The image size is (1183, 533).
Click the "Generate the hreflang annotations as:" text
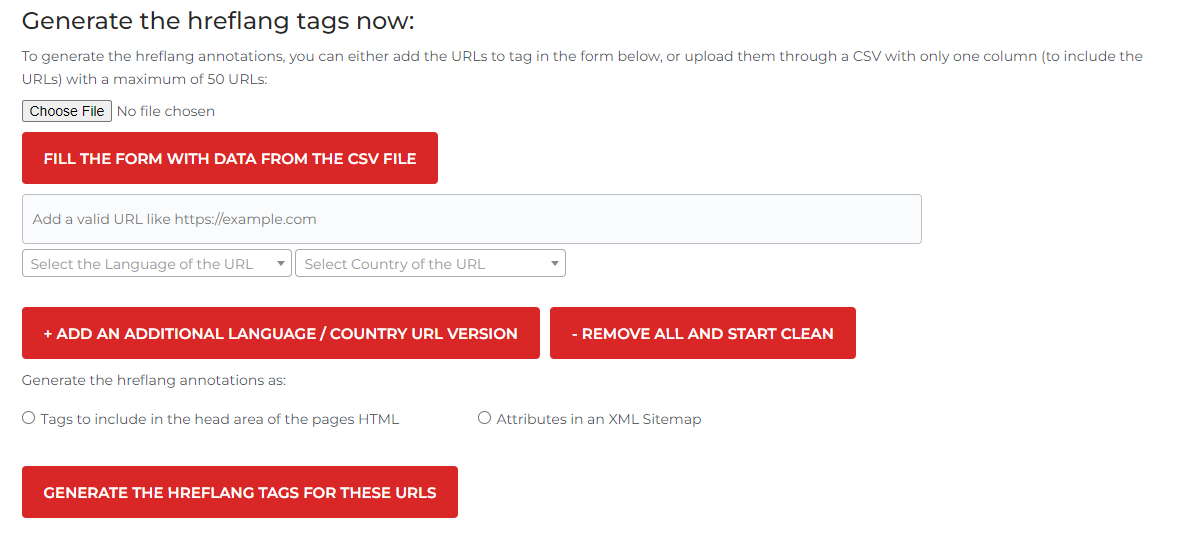(154, 381)
